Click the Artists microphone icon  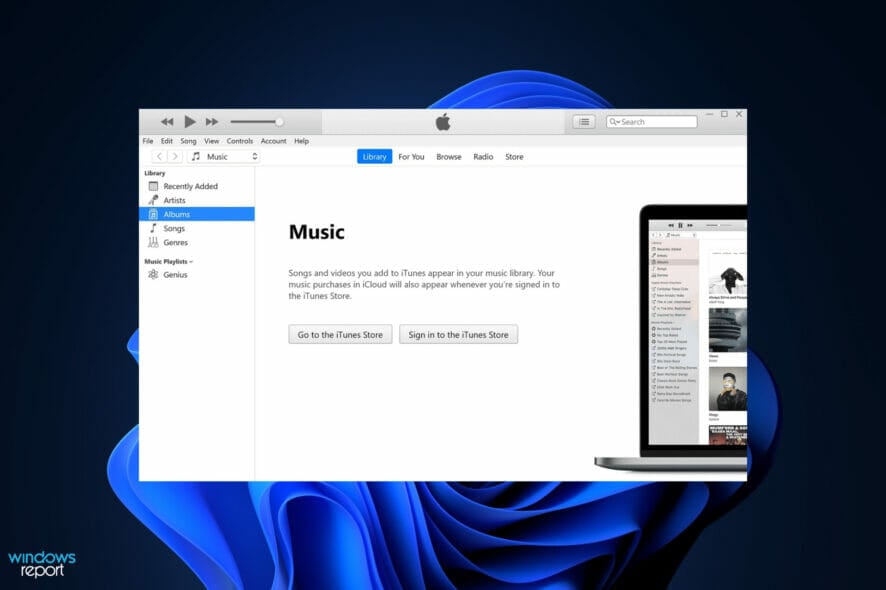click(x=153, y=200)
